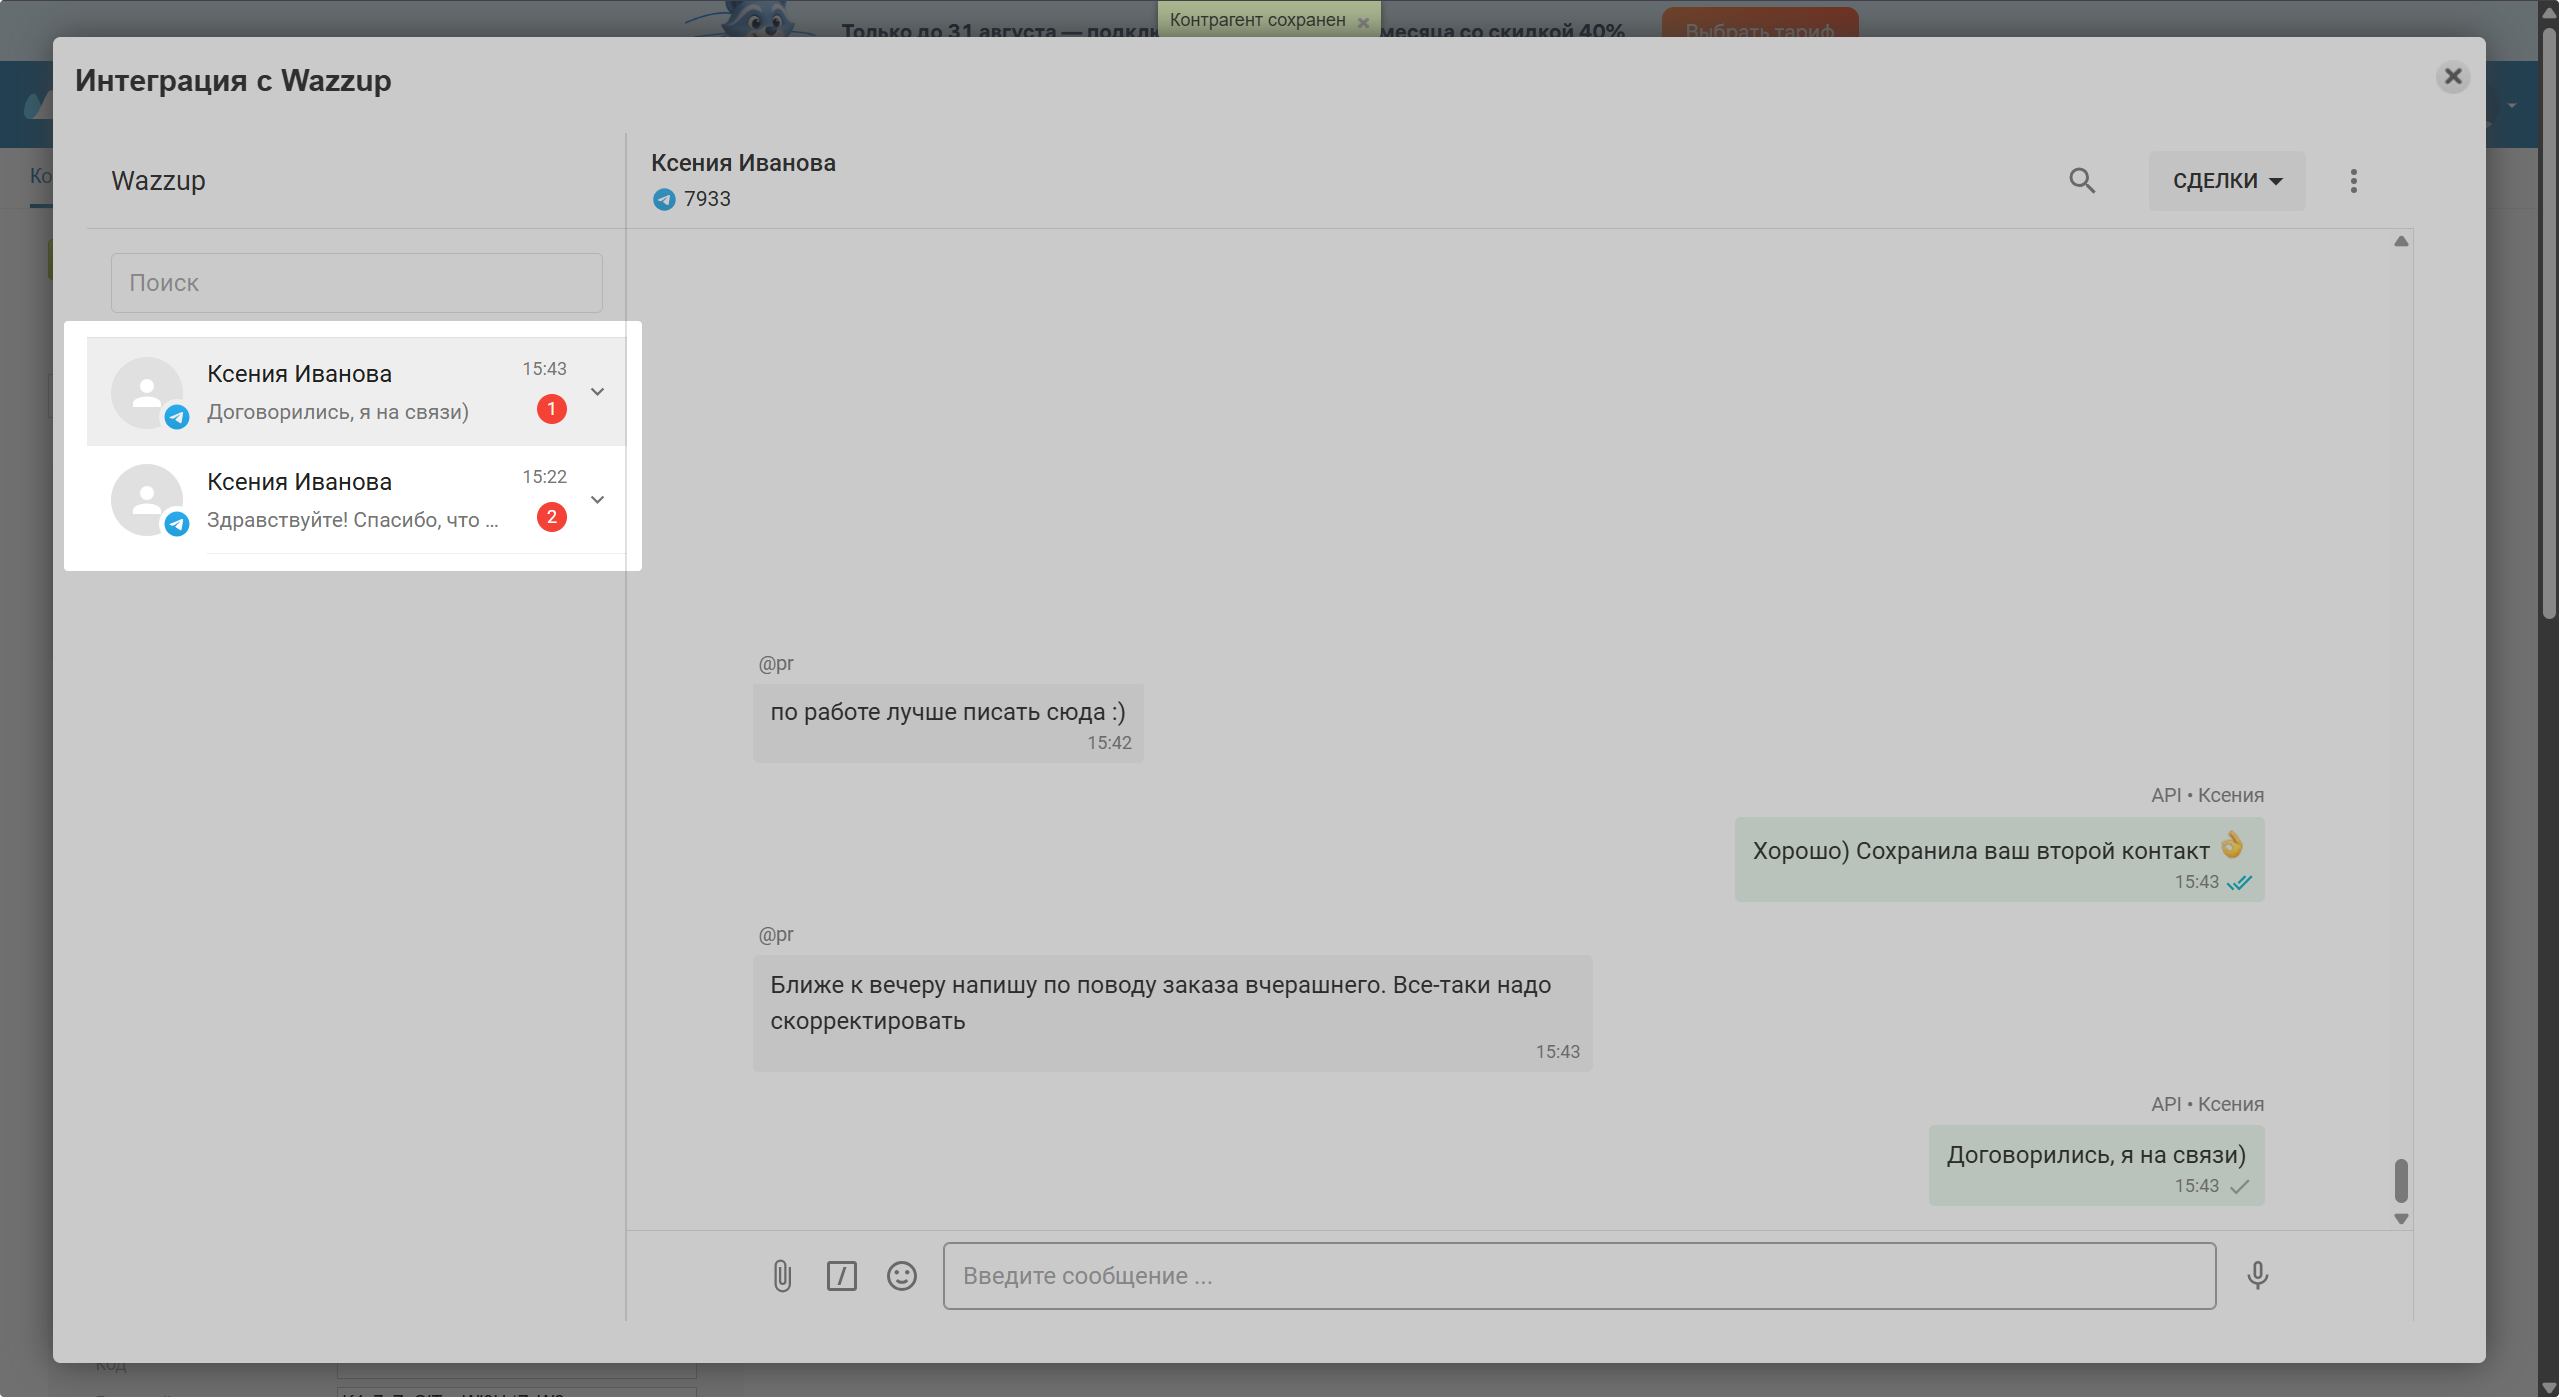Click avatar of the 15:22 Ксения Иванова chat
Image resolution: width=2559 pixels, height=1397 pixels.
tap(147, 500)
